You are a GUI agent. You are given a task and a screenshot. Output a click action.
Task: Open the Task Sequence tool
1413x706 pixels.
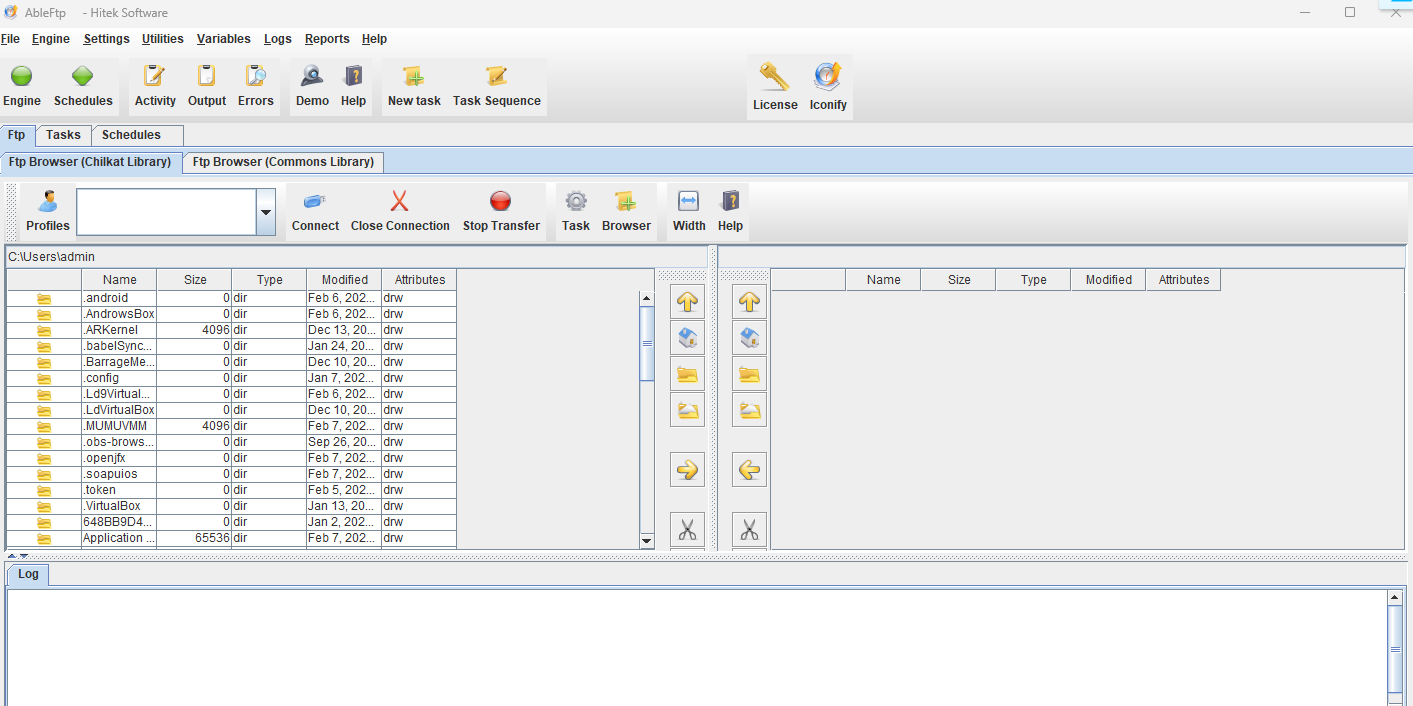point(496,77)
